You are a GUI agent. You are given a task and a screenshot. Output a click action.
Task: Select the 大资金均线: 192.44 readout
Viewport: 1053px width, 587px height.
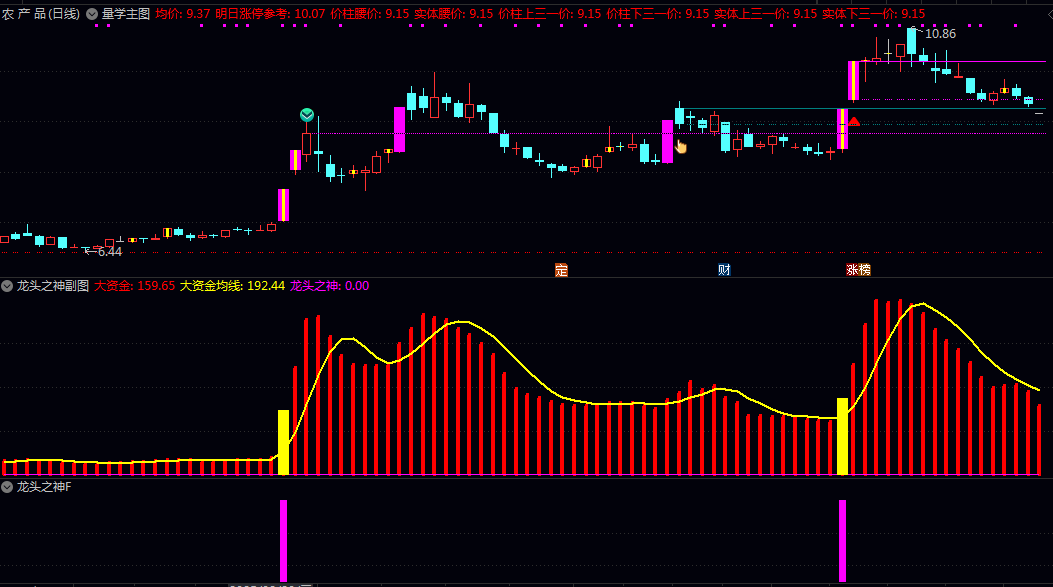(232, 286)
